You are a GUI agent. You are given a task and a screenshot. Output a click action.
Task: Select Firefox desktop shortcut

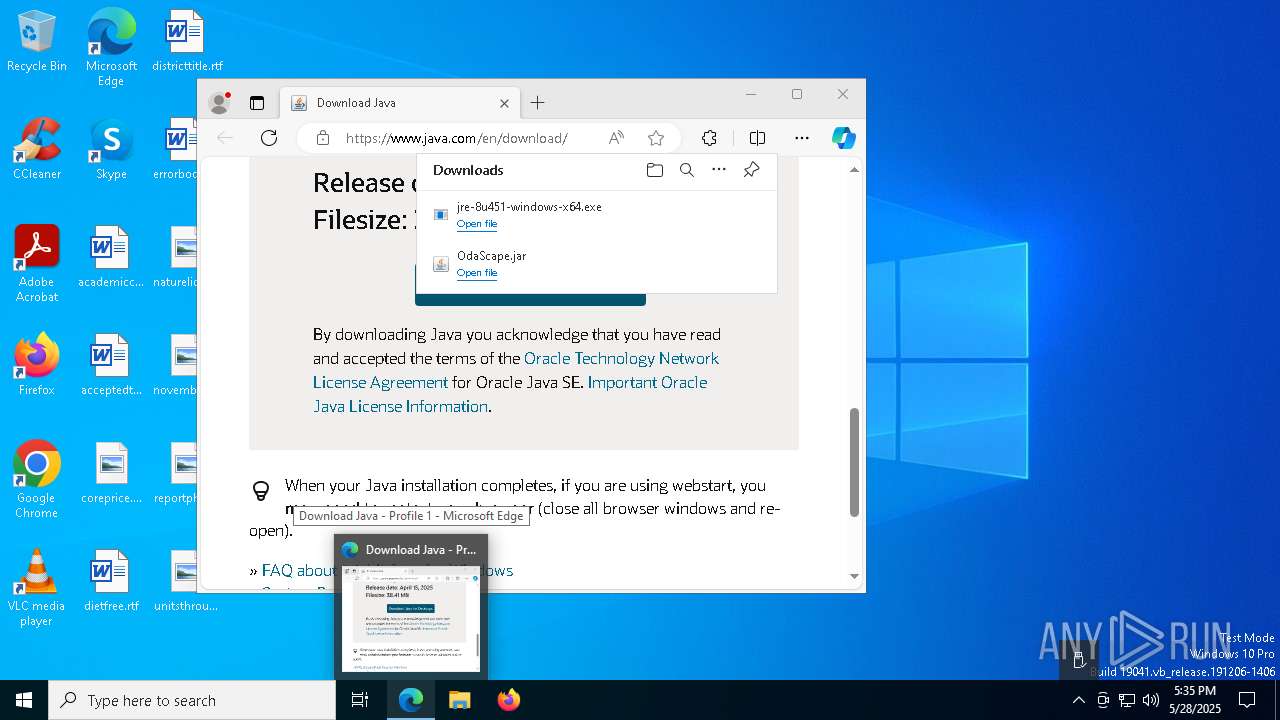click(x=37, y=365)
